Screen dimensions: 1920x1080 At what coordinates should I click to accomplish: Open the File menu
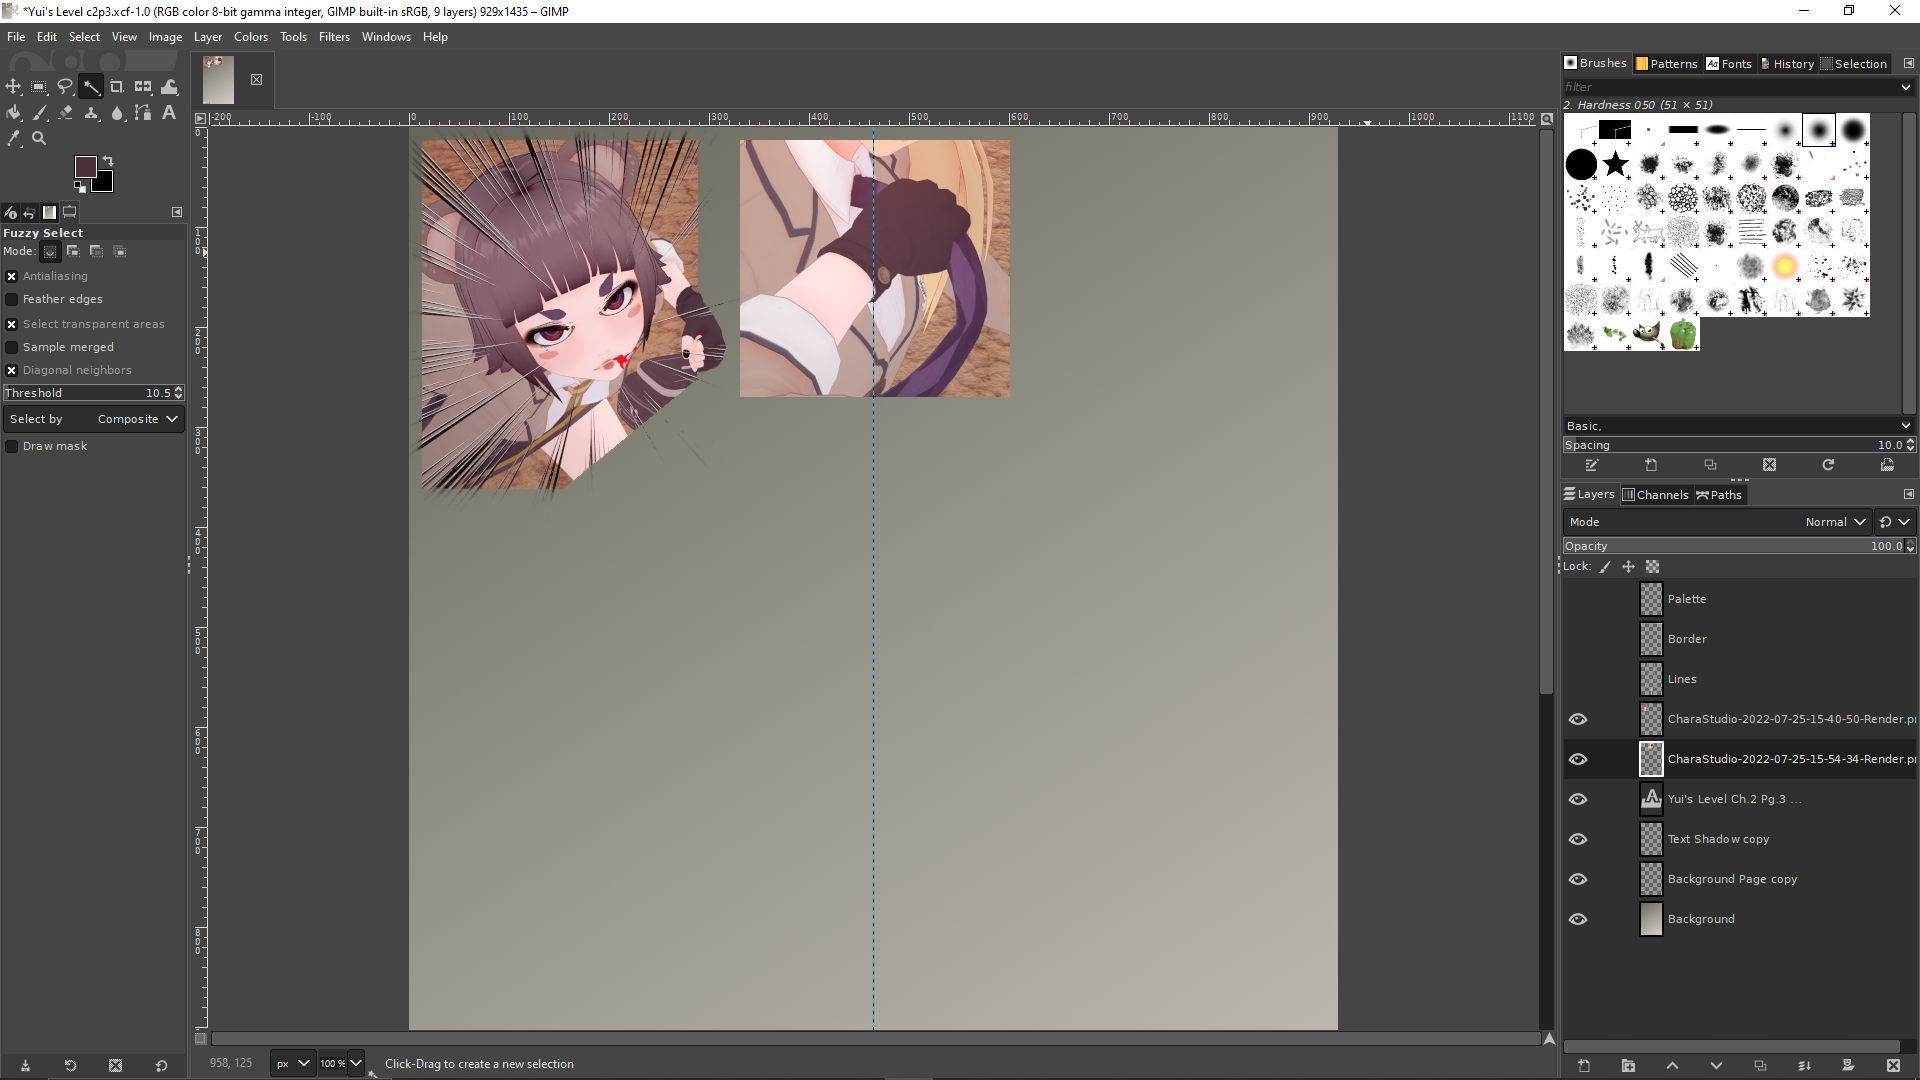[16, 37]
